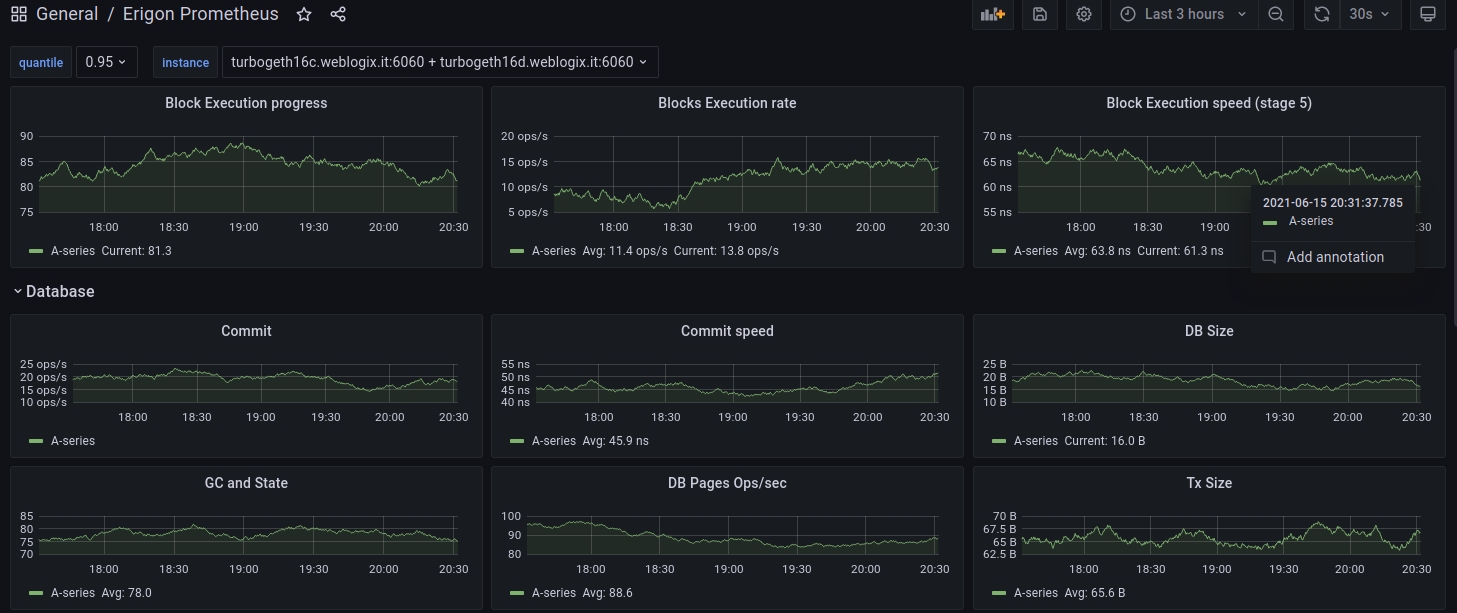Toggle A-series legend in Commit panel

click(x=75, y=440)
